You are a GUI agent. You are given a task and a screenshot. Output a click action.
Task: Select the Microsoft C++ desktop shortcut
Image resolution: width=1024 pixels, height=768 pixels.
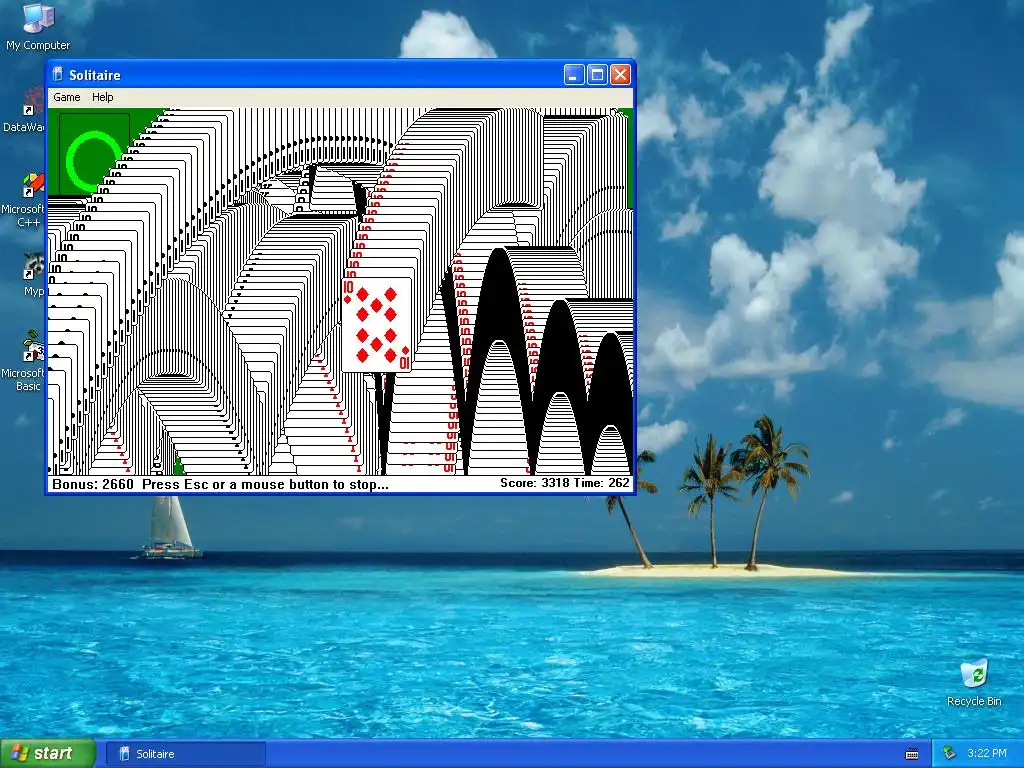[x=23, y=200]
